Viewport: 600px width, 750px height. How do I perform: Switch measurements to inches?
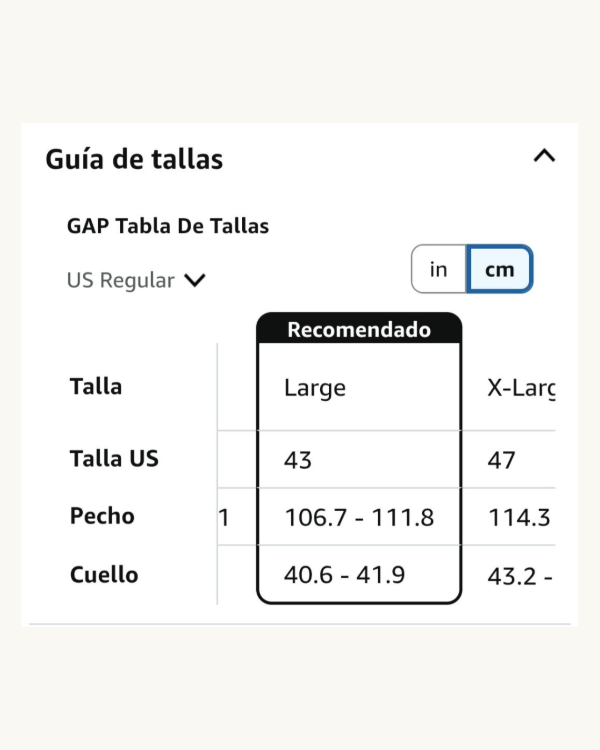click(x=439, y=270)
